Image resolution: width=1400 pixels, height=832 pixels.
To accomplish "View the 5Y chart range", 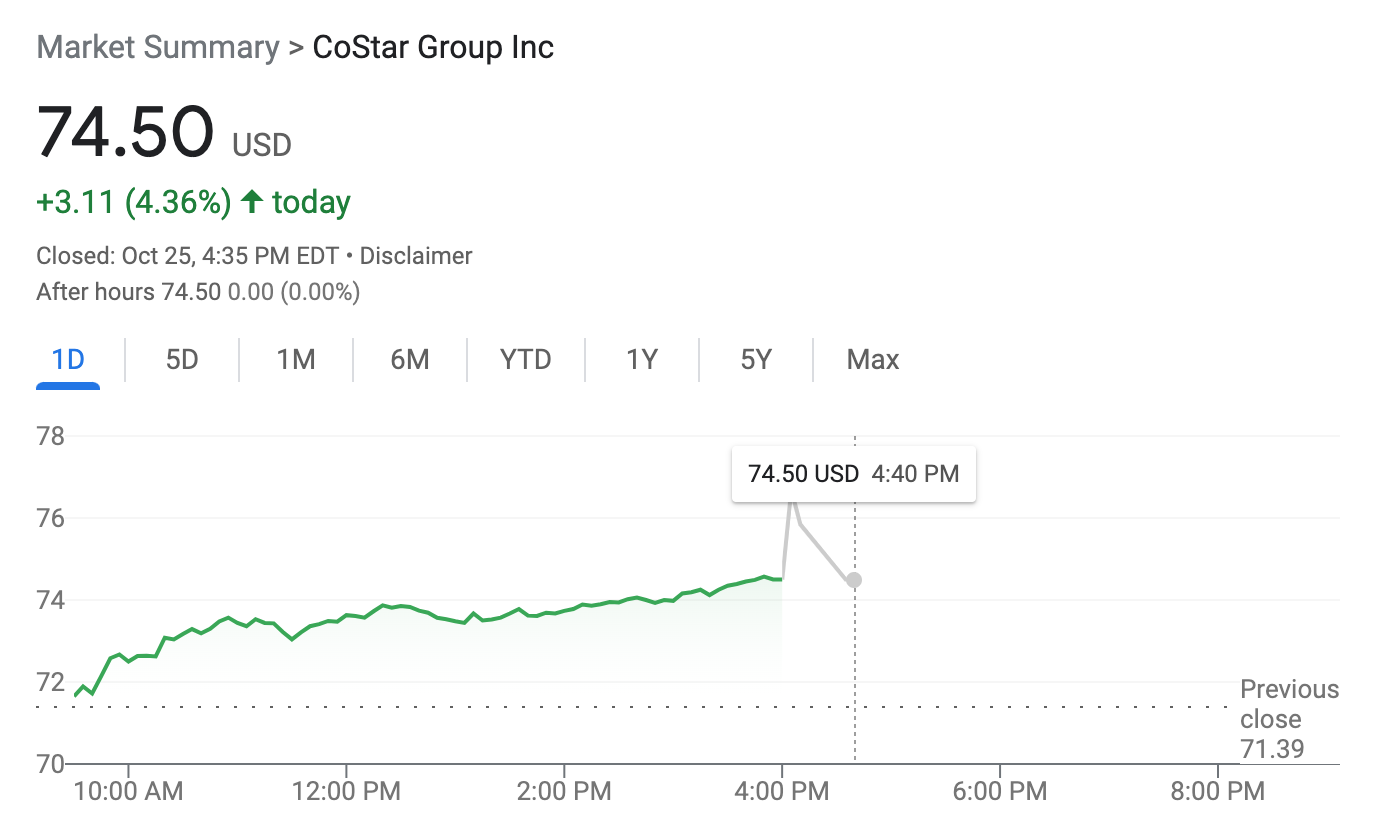I will (756, 360).
